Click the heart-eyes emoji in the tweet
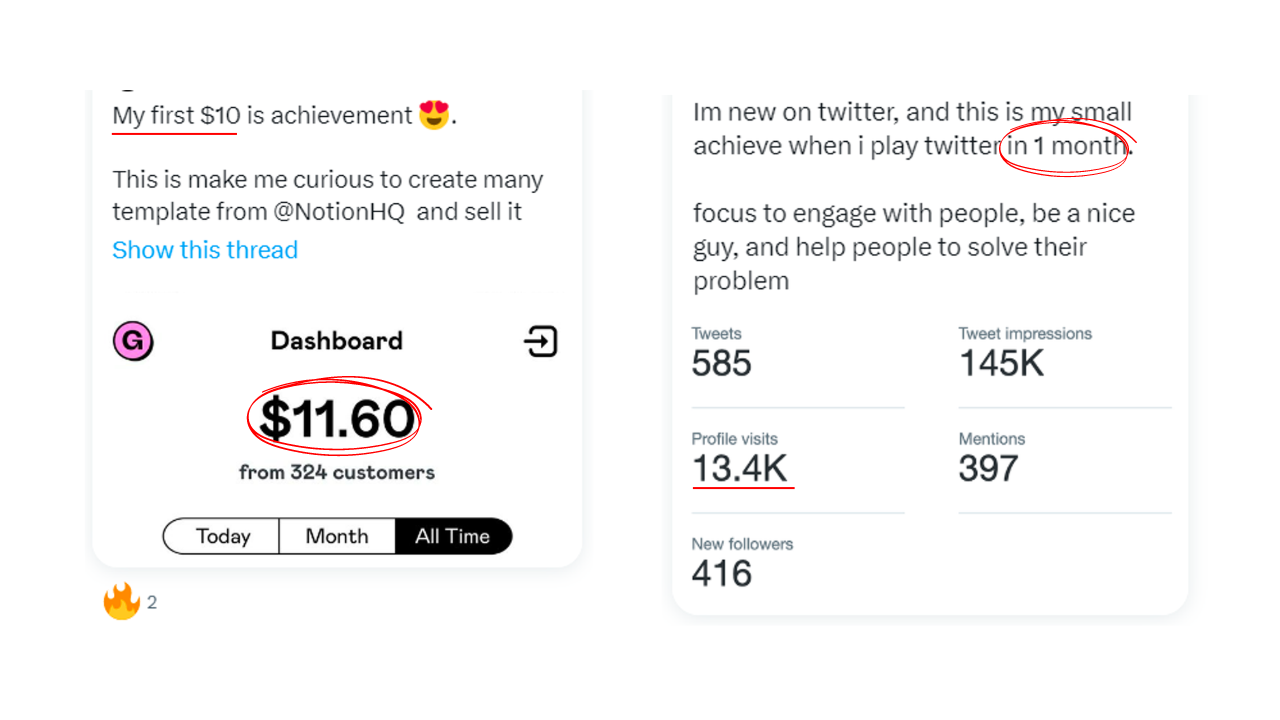 pyautogui.click(x=434, y=115)
